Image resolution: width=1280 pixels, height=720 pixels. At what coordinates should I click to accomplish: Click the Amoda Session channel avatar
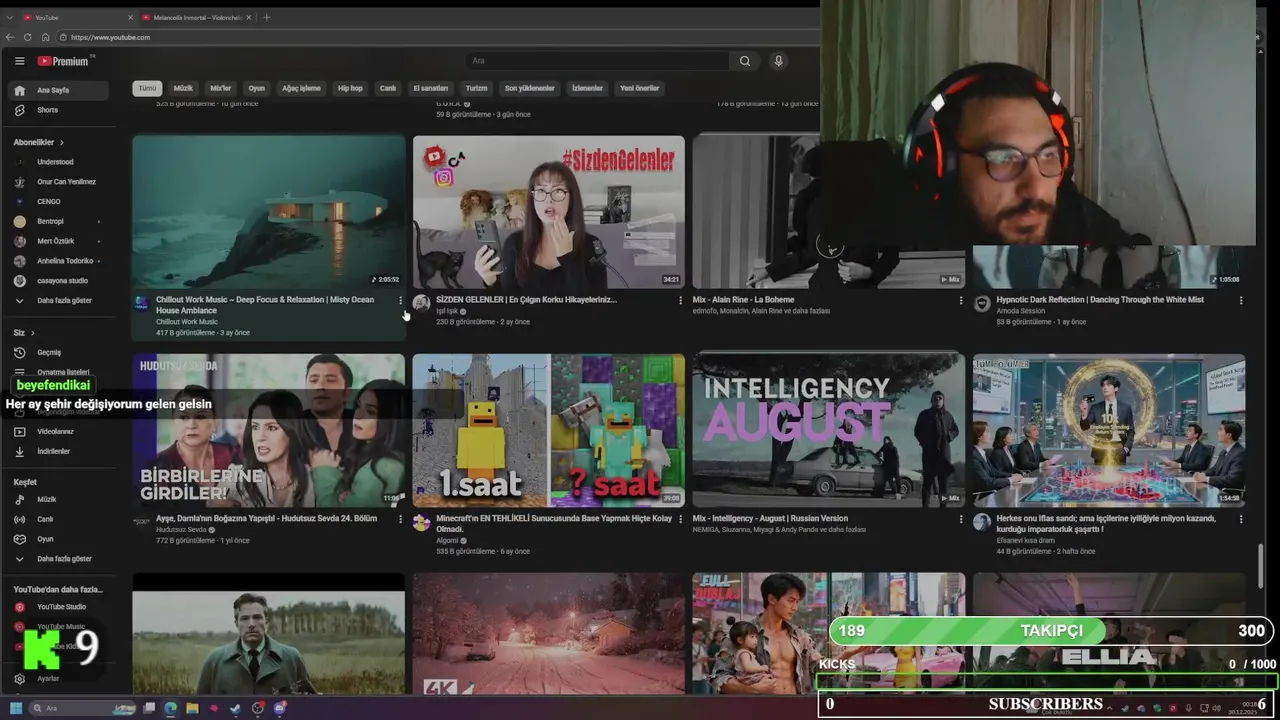coord(982,303)
